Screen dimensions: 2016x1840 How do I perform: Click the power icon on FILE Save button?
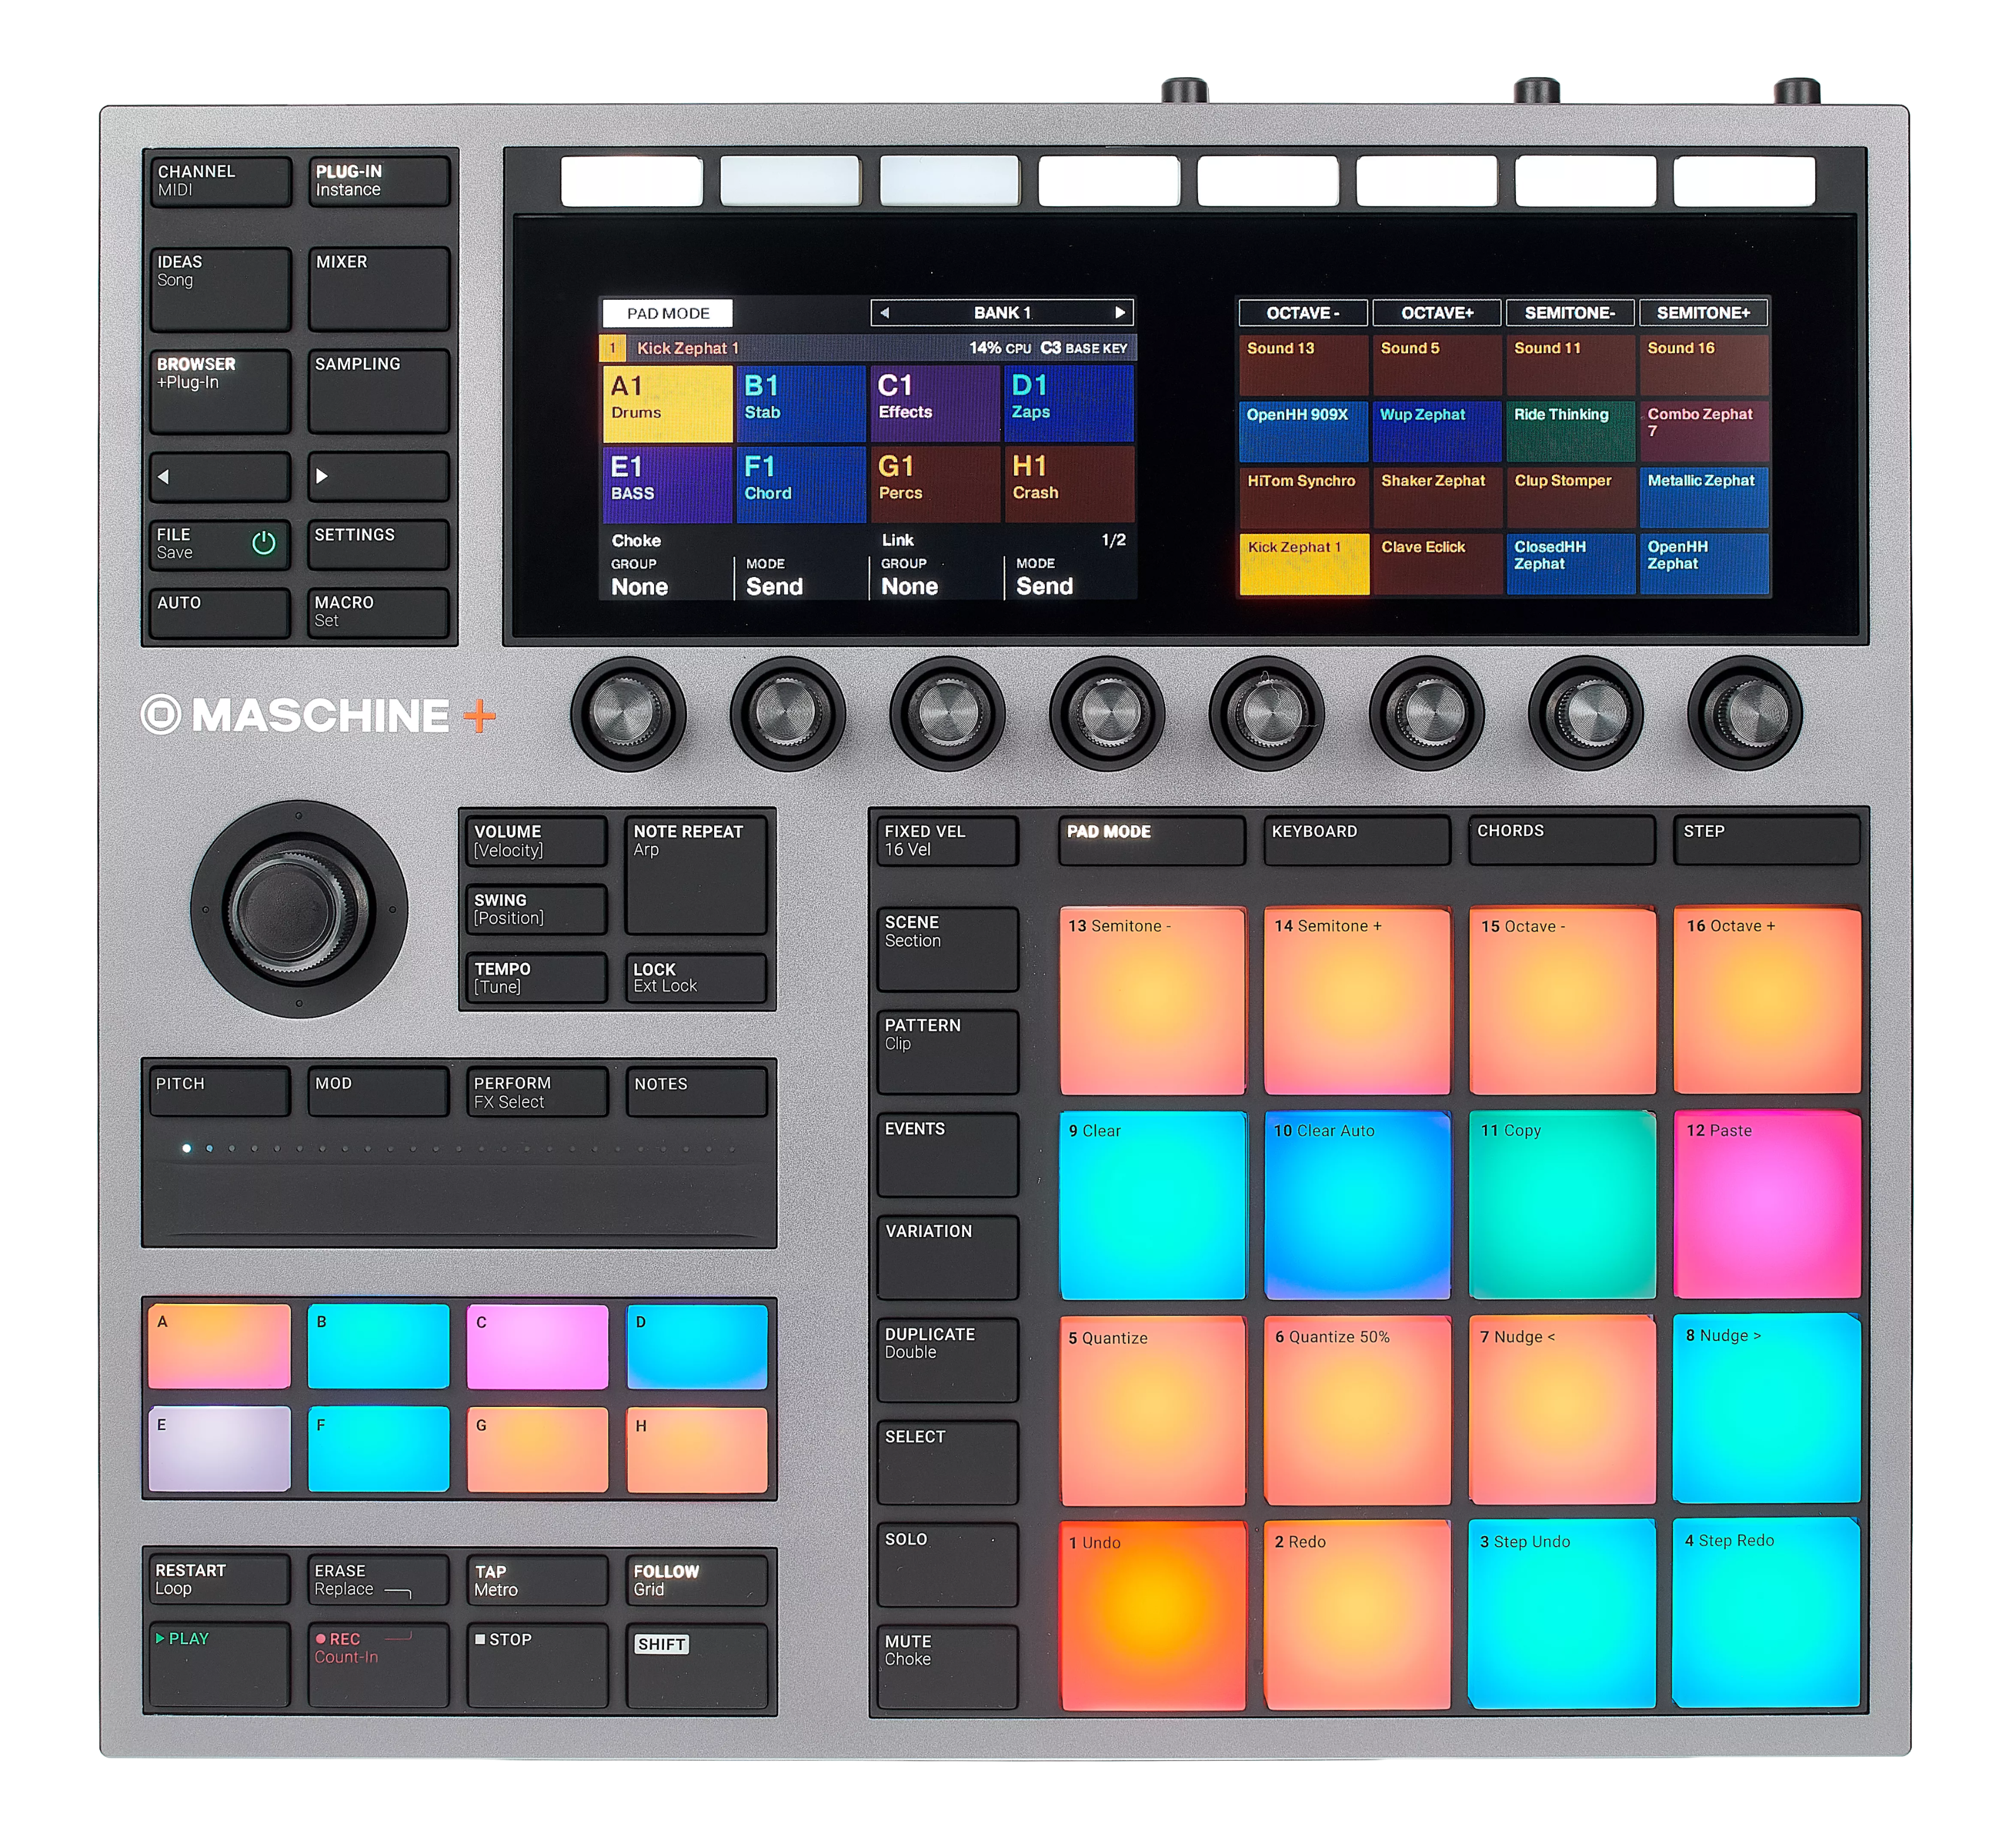click(263, 543)
